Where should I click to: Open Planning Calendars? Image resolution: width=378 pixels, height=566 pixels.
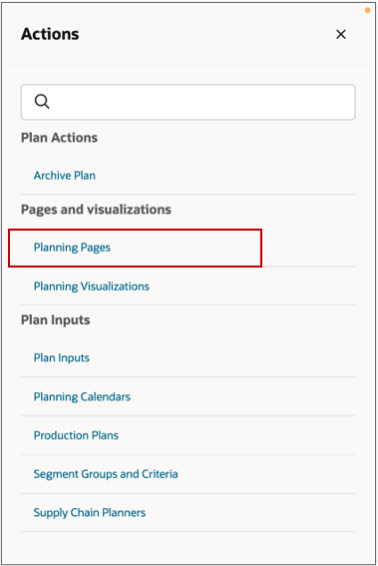point(82,397)
